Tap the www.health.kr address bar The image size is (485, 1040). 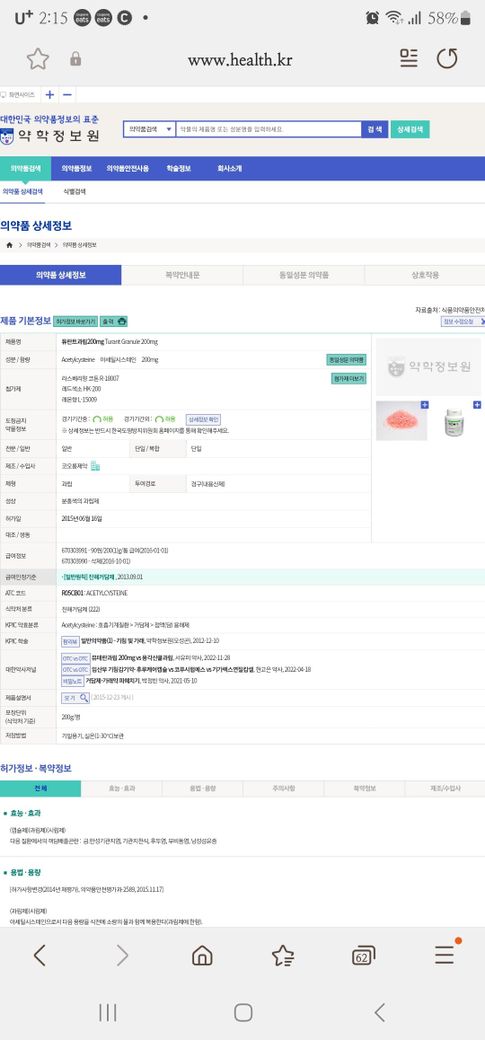[240, 60]
